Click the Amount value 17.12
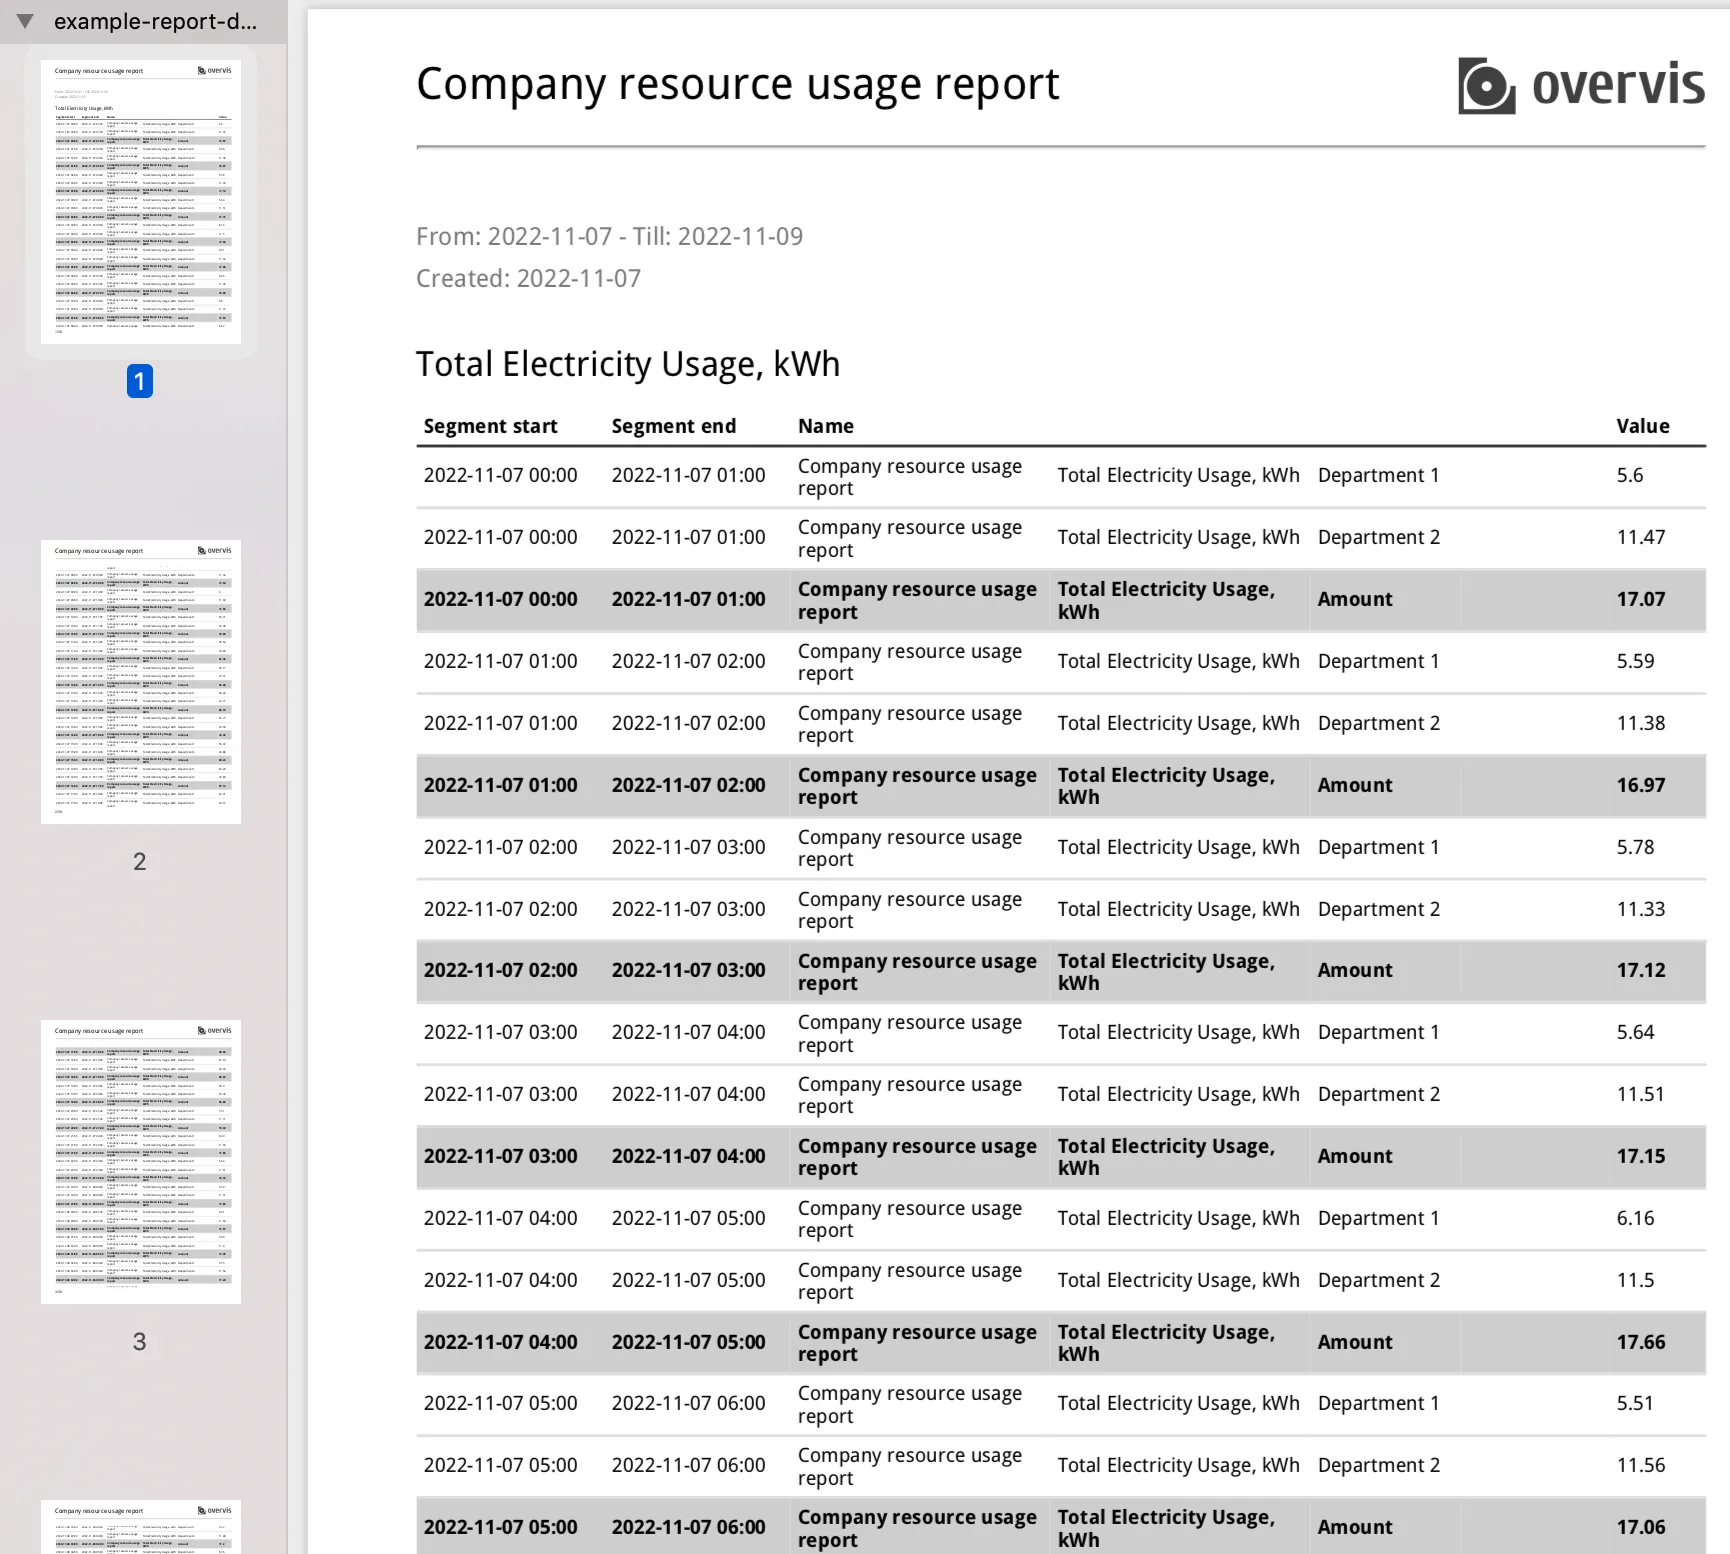 (x=1641, y=970)
